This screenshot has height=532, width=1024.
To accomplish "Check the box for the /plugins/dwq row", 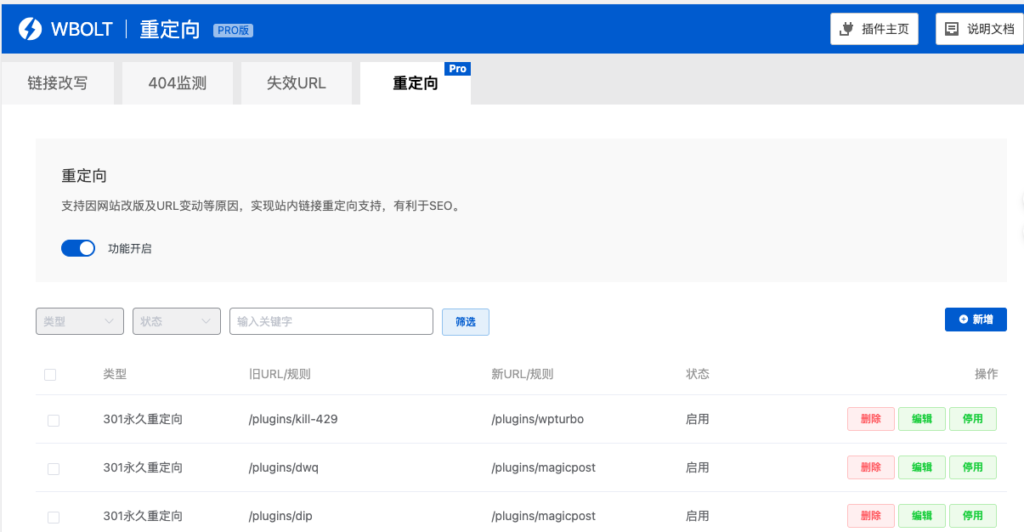I will [54, 468].
